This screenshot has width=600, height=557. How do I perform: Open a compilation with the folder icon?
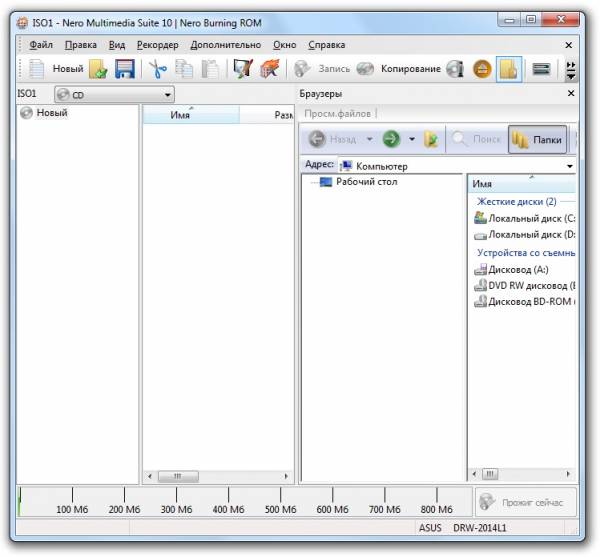coord(98,69)
